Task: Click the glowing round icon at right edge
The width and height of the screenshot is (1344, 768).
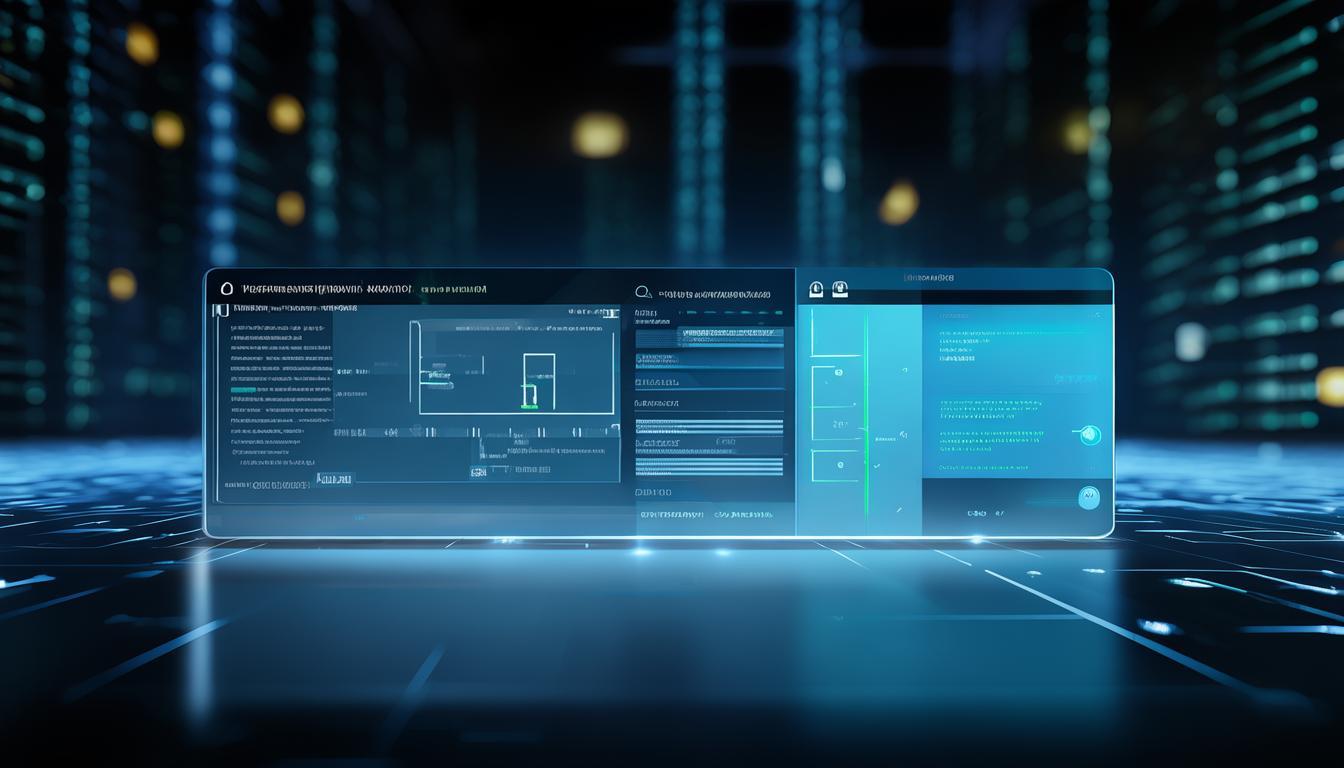Action: 1089,434
